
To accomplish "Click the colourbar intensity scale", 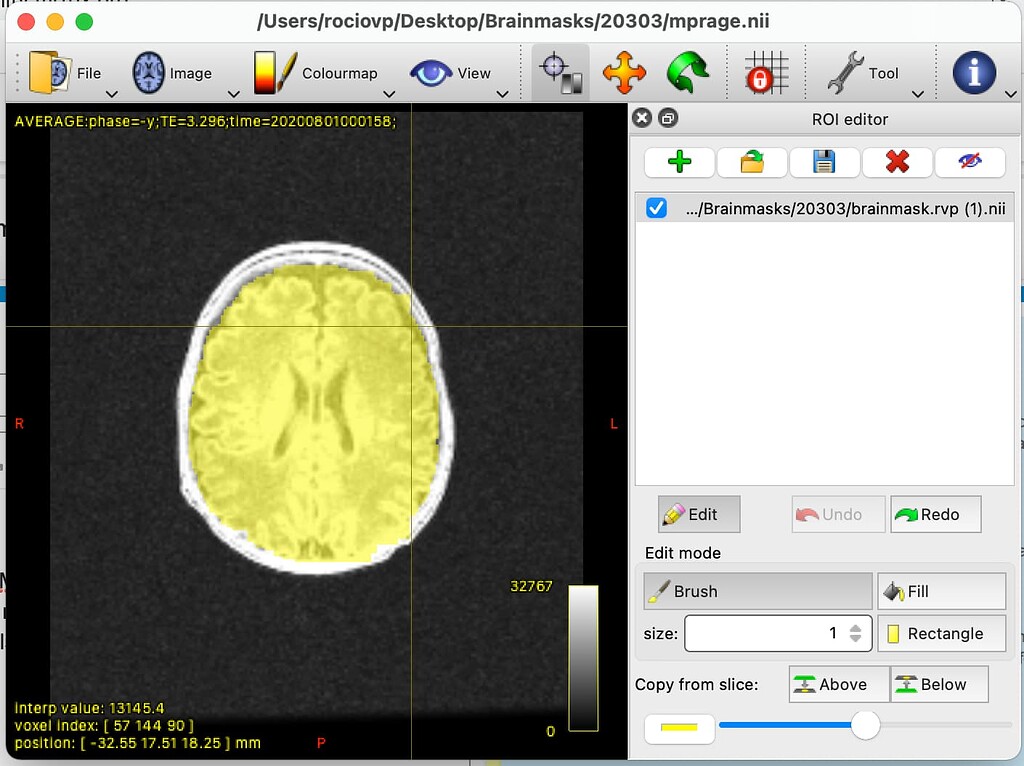I will [583, 658].
